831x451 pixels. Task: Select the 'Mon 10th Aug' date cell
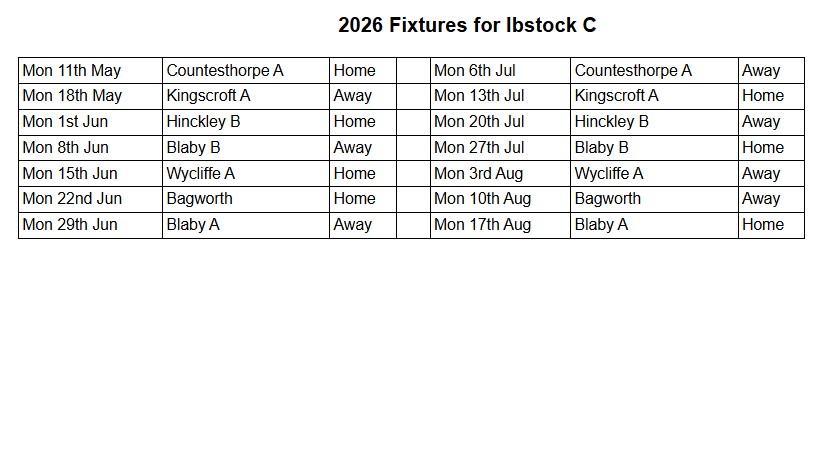pos(483,199)
